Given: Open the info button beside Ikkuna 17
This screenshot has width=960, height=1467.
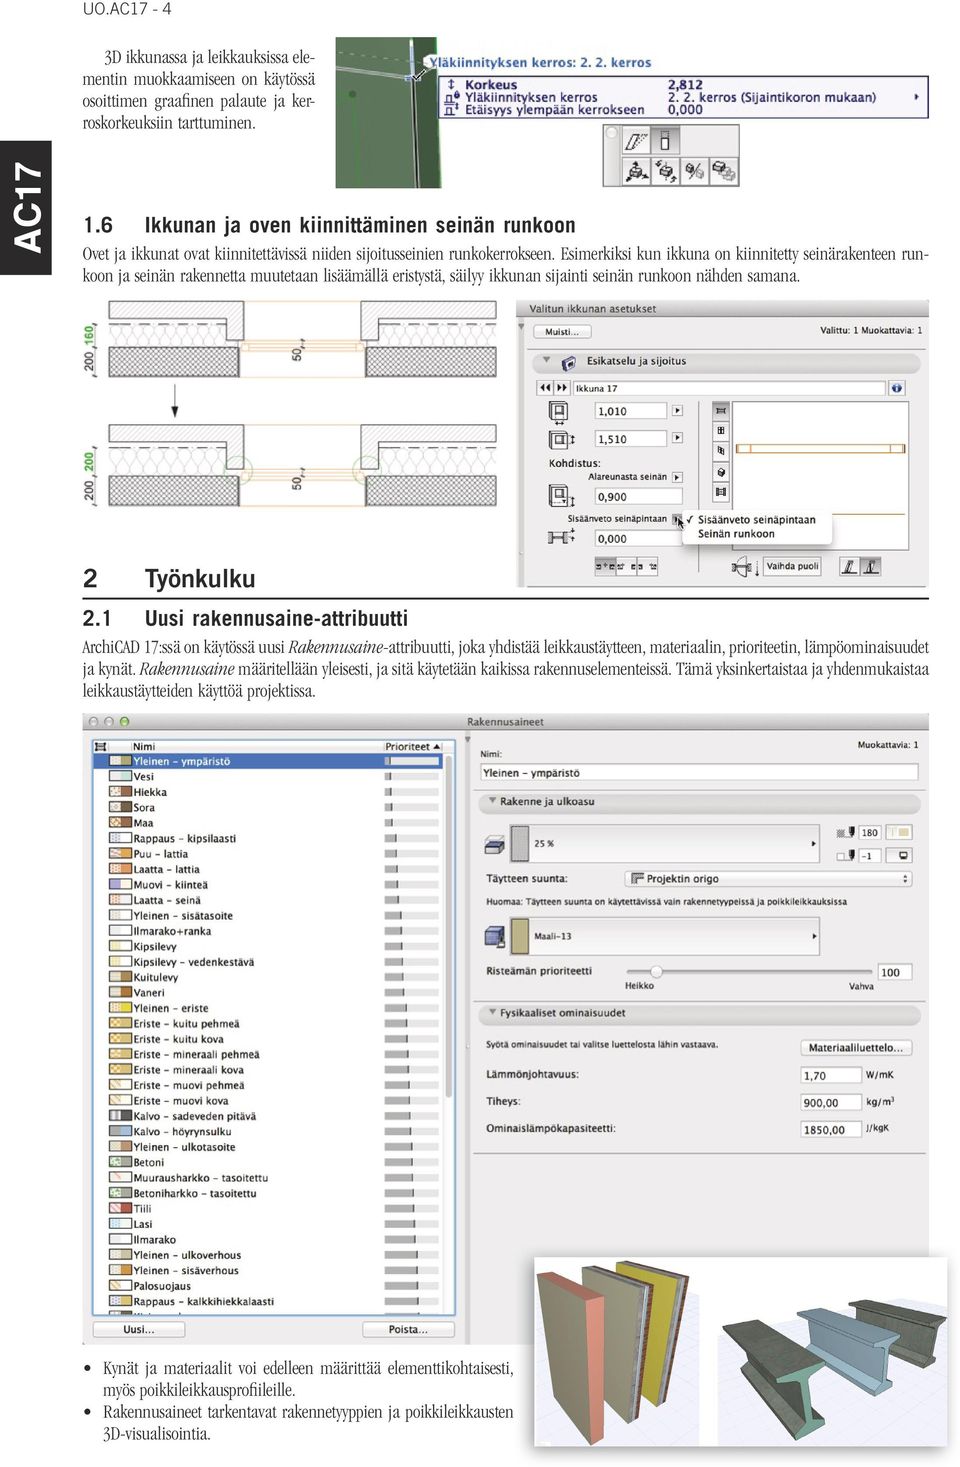Looking at the screenshot, I should [897, 388].
